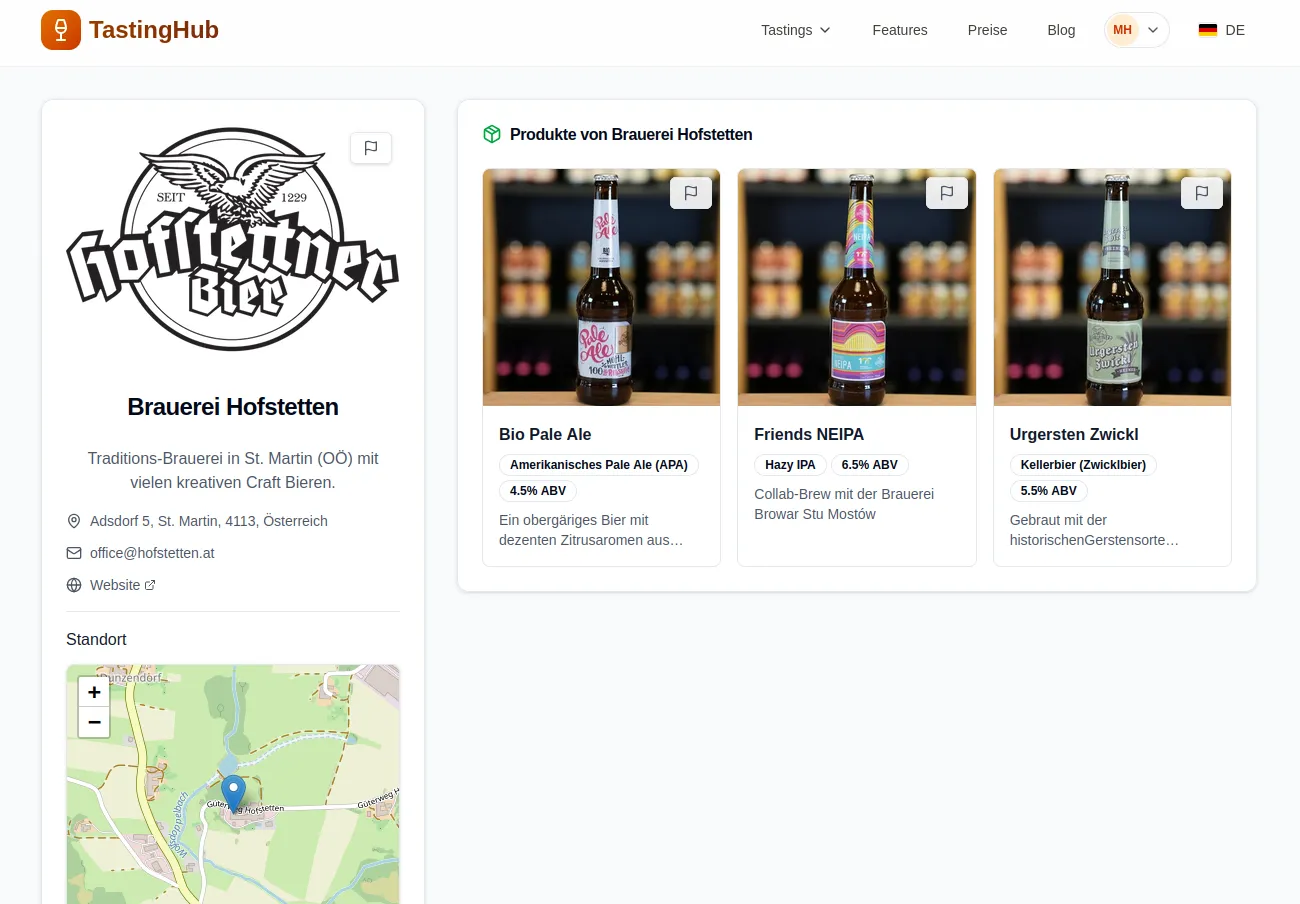Flag the Urgersten Zwickl product
The height and width of the screenshot is (904, 1300).
click(x=1202, y=192)
